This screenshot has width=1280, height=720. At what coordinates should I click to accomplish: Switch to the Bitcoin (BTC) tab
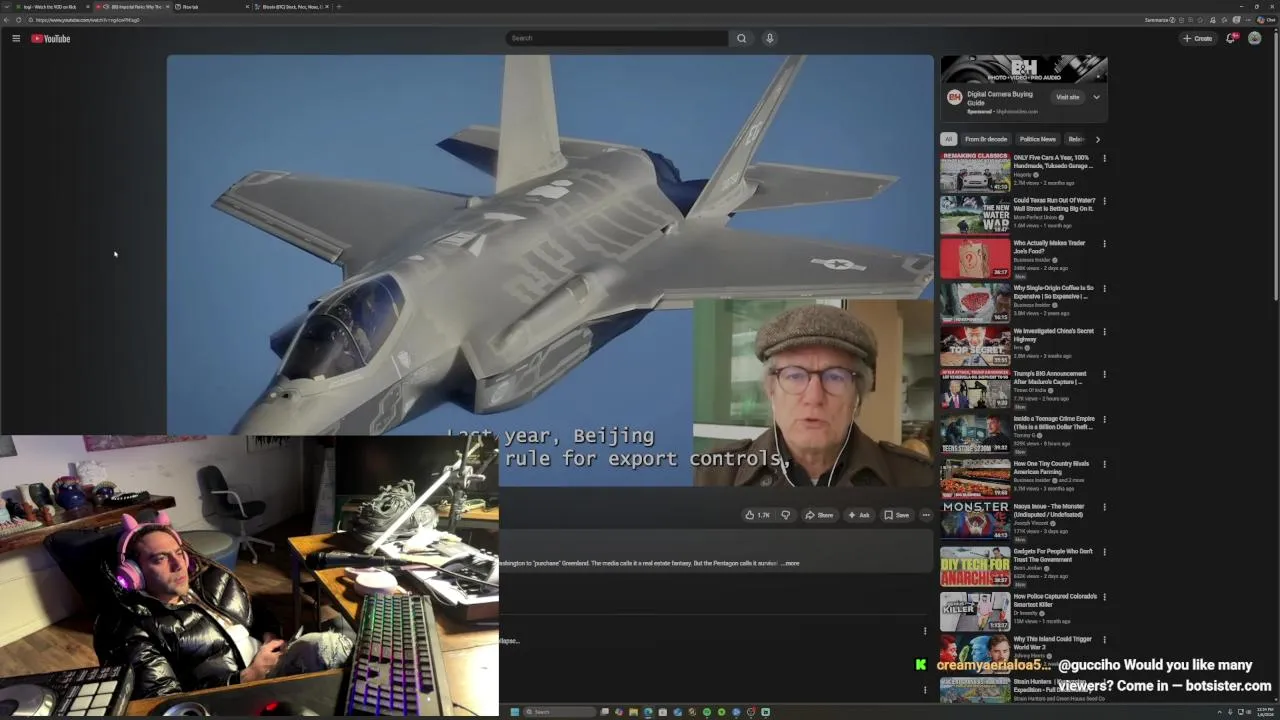[291, 7]
